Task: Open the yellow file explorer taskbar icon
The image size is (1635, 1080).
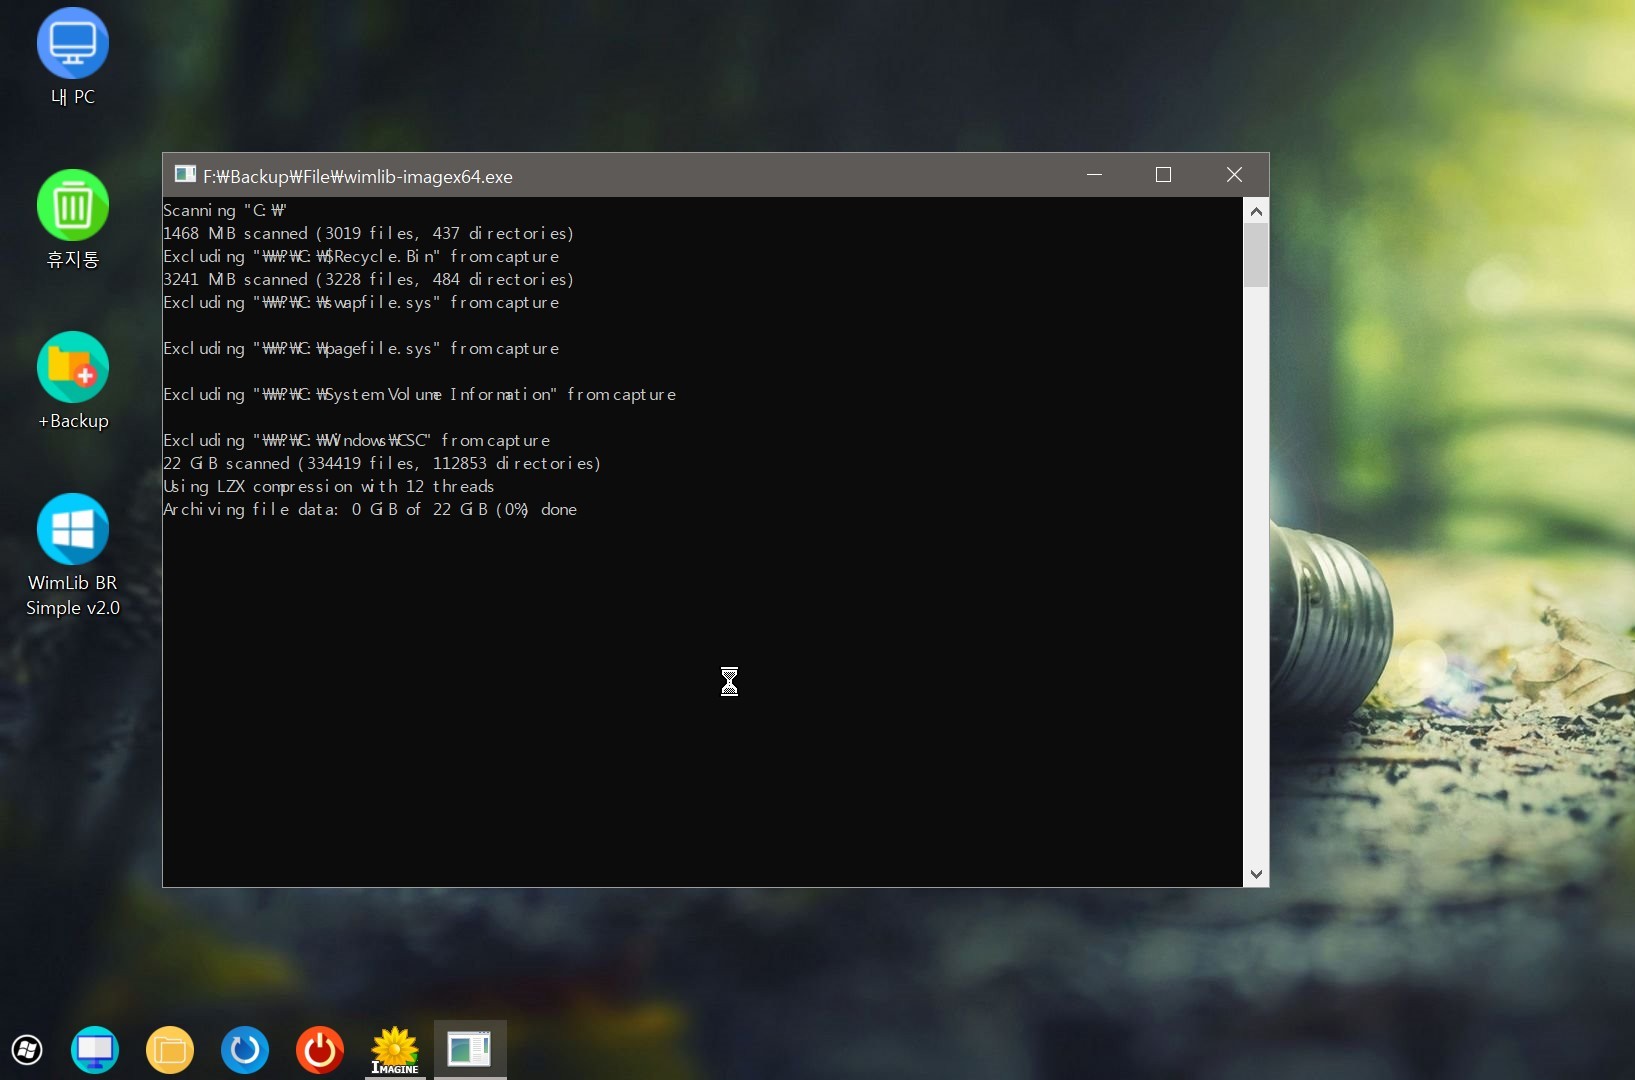Action: click(170, 1050)
